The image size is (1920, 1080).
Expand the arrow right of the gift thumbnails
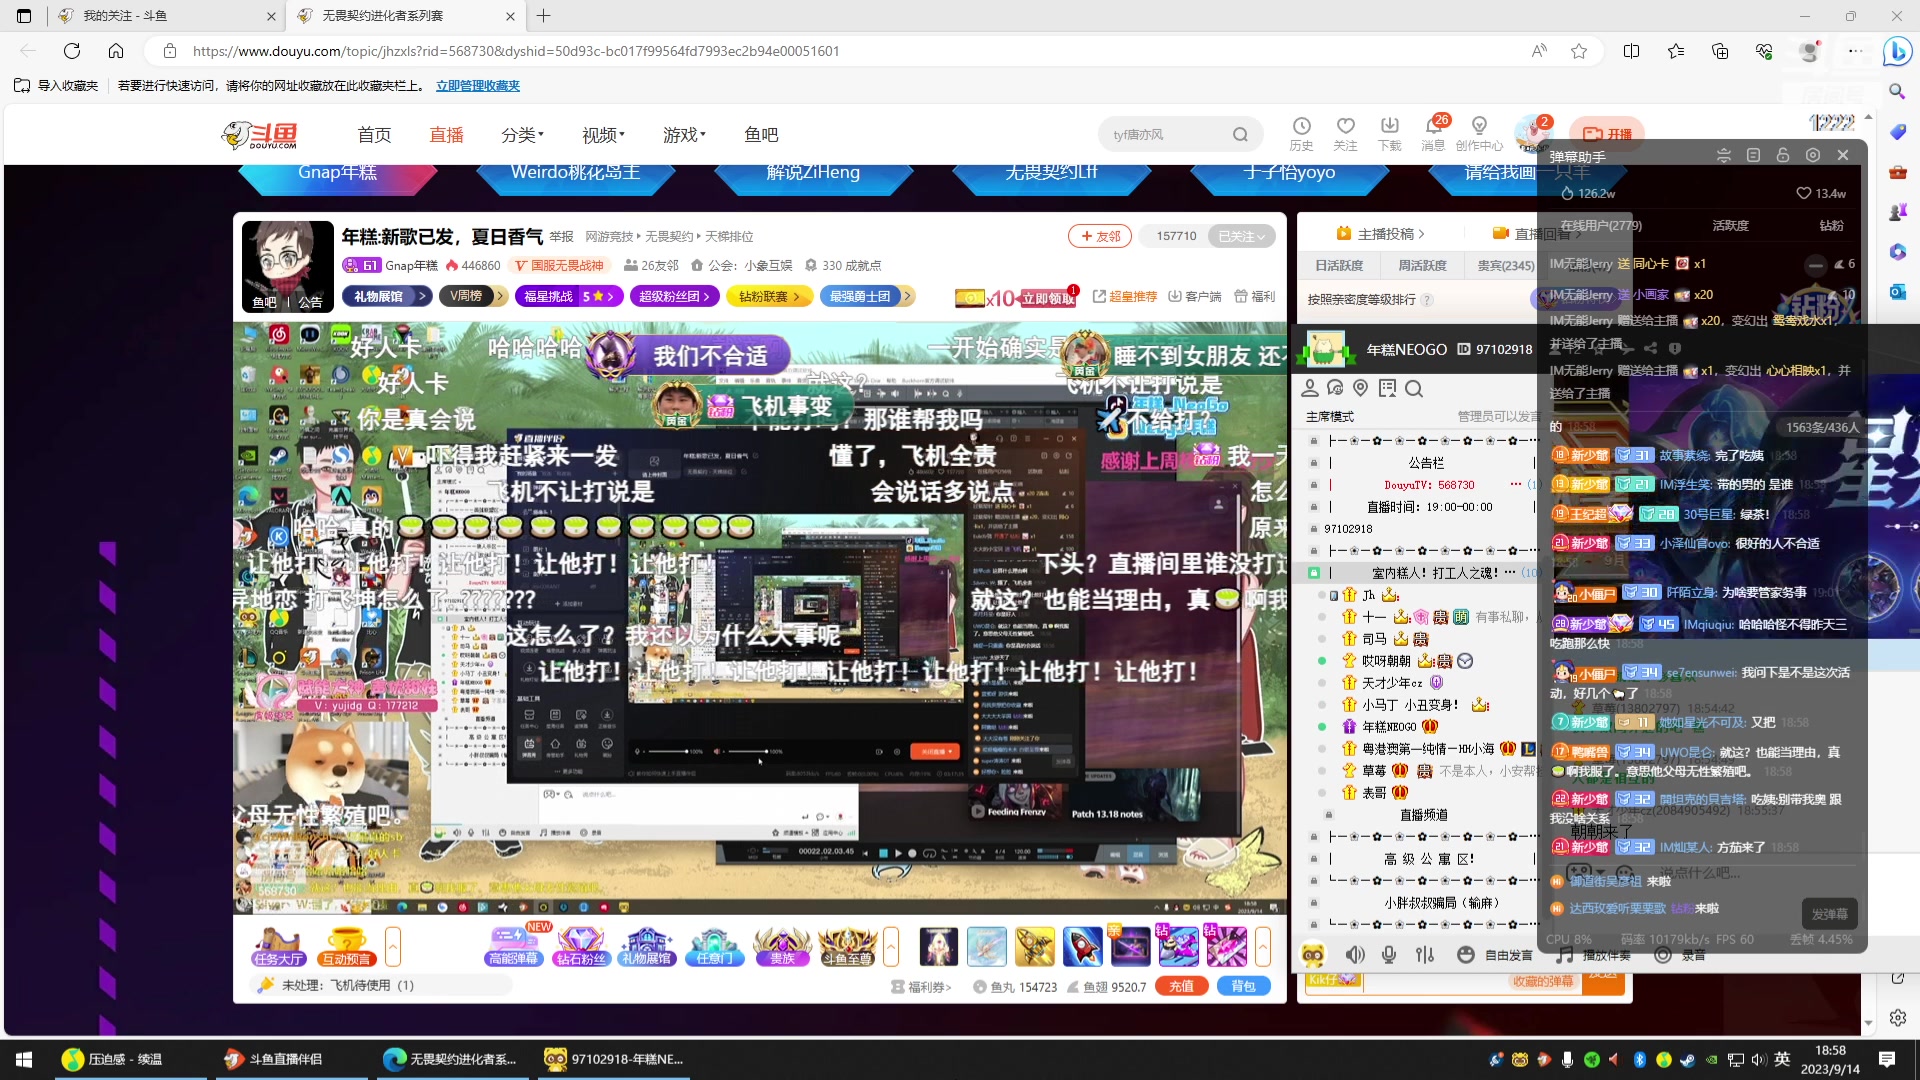tap(1263, 946)
